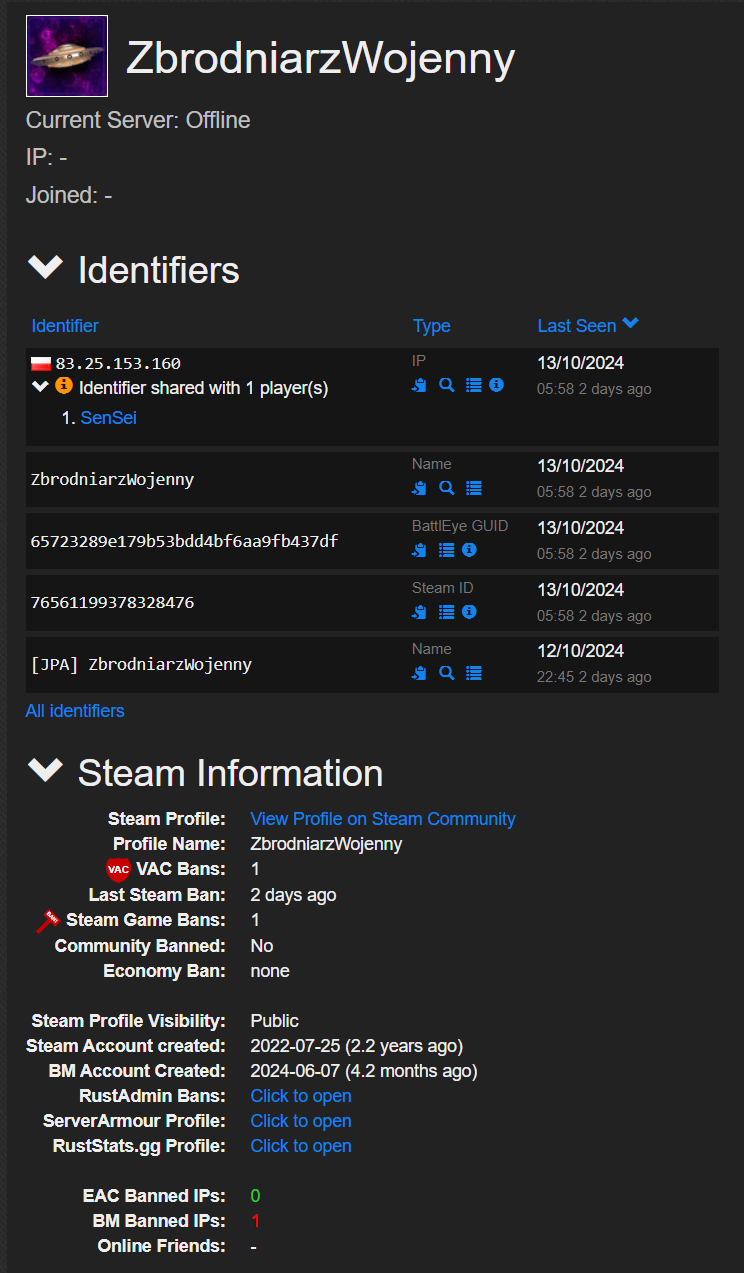This screenshot has height=1273, width=744.
Task: Click the info icon for the BattlEye GUID
Action: 469,550
